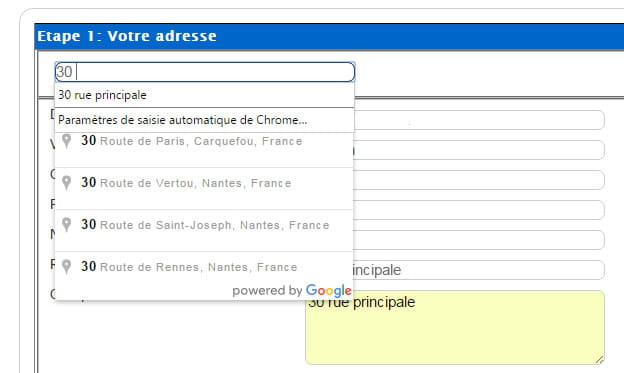Choose 30 Route de Saint-Joseph, Nantes suggestion
Viewport: 624px width, 373px height.
pyautogui.click(x=204, y=230)
